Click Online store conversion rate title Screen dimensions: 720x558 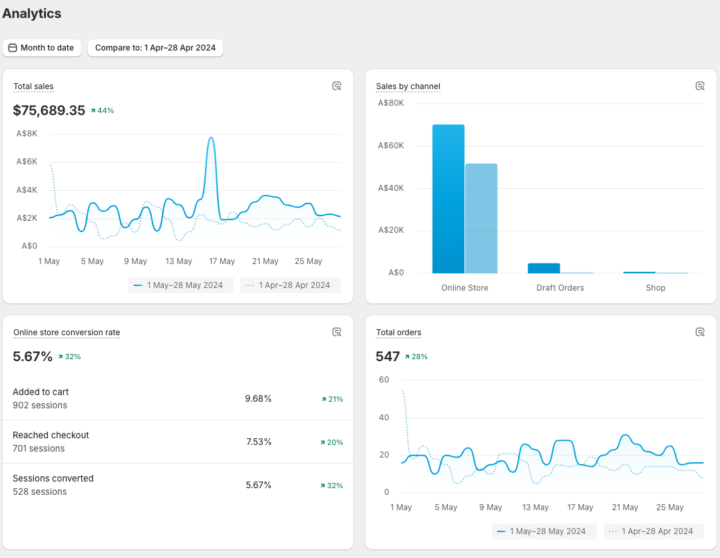(67, 333)
